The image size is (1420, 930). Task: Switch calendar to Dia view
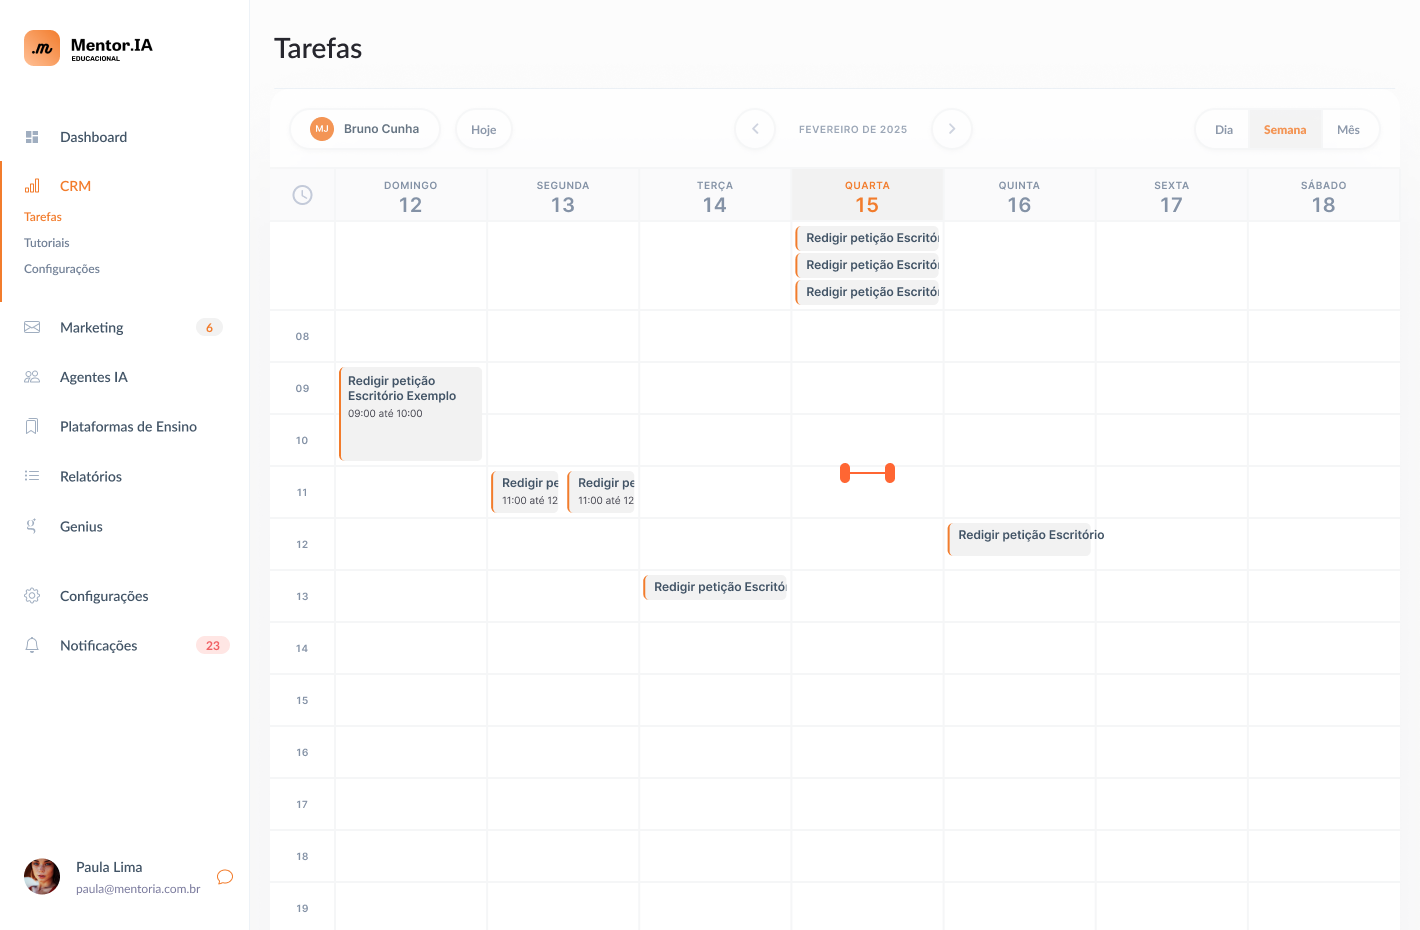click(x=1223, y=130)
